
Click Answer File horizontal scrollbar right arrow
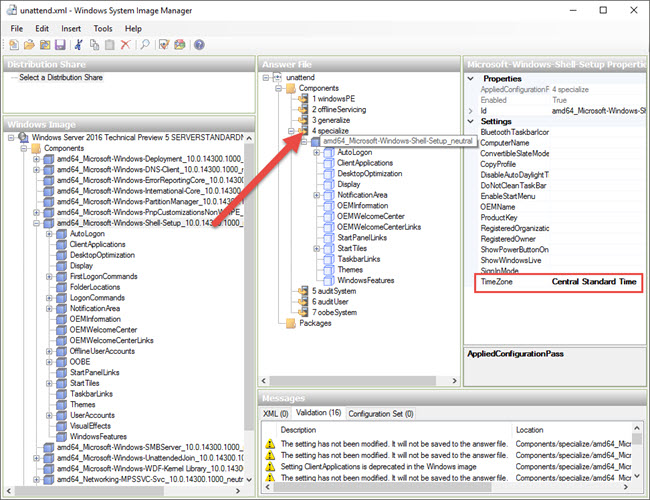454,381
